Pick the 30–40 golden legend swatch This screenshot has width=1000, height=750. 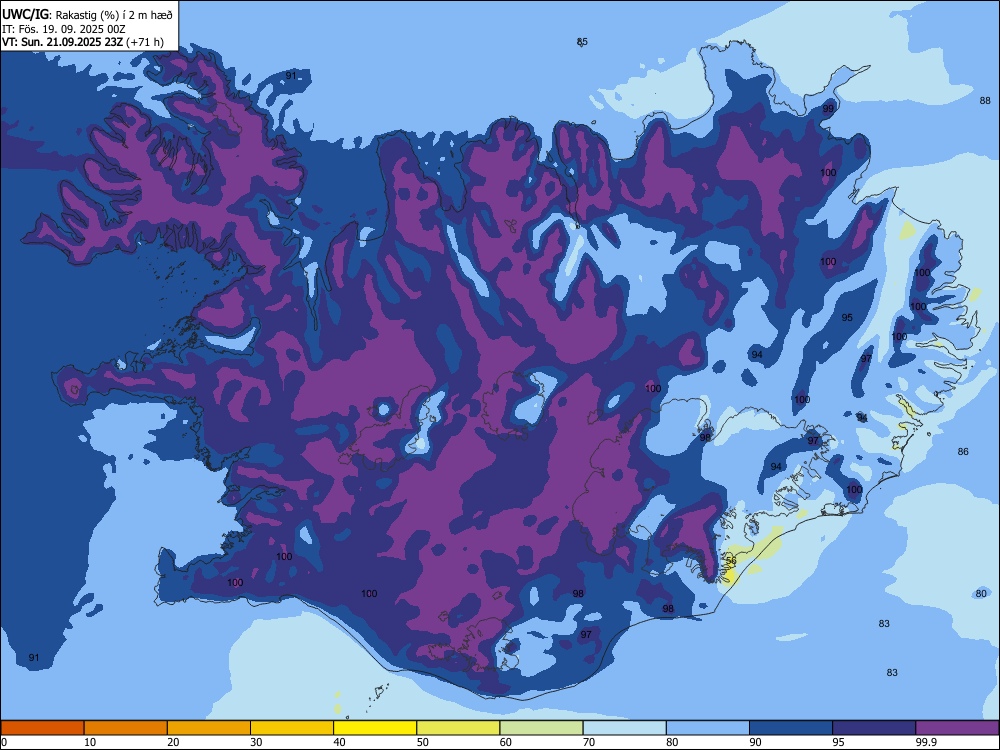292,728
